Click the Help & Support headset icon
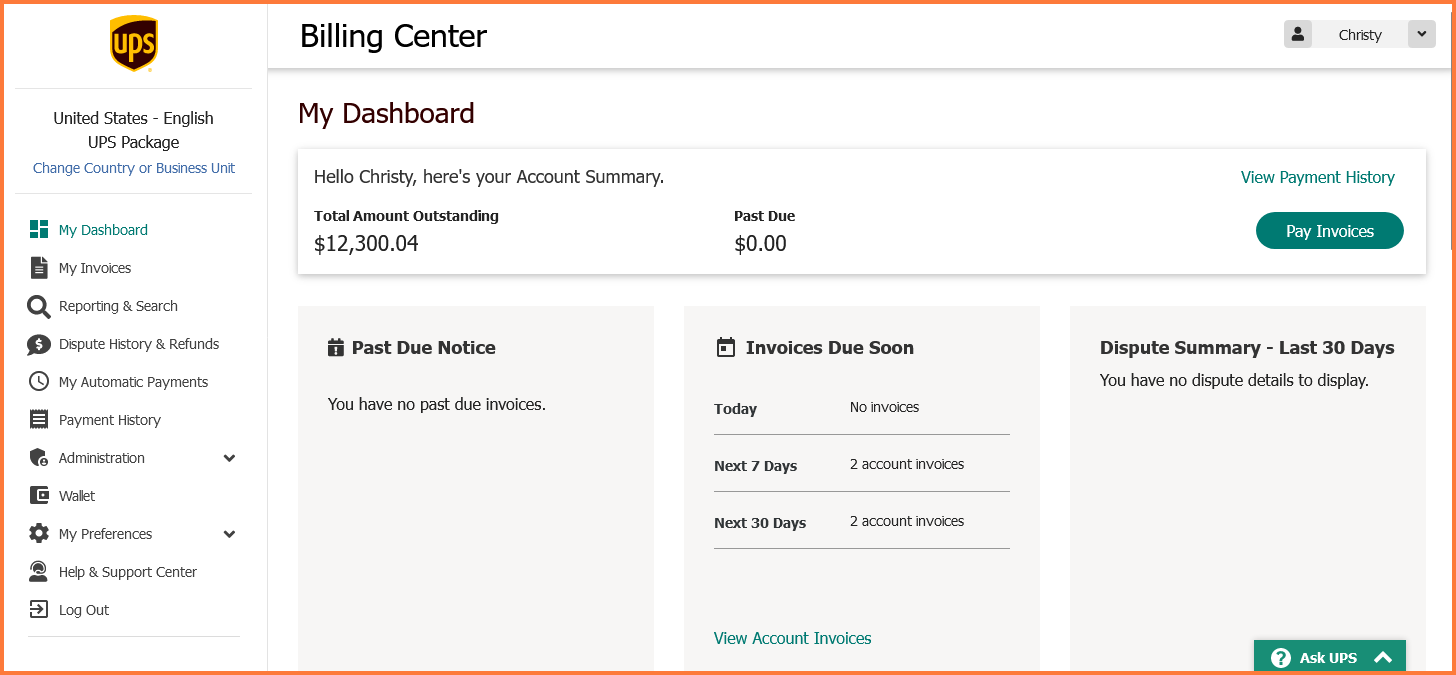 [x=39, y=571]
